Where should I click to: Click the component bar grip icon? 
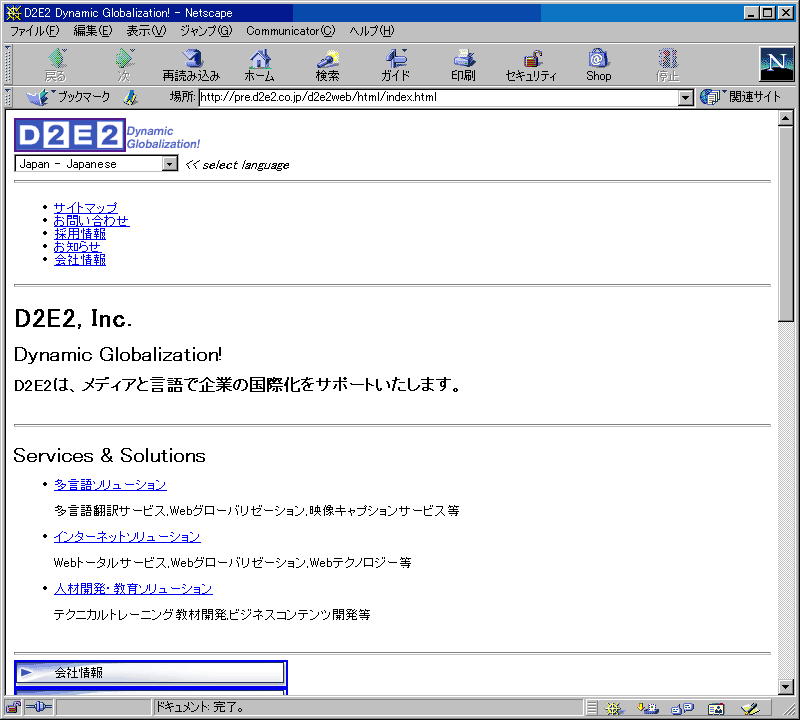coord(592,708)
